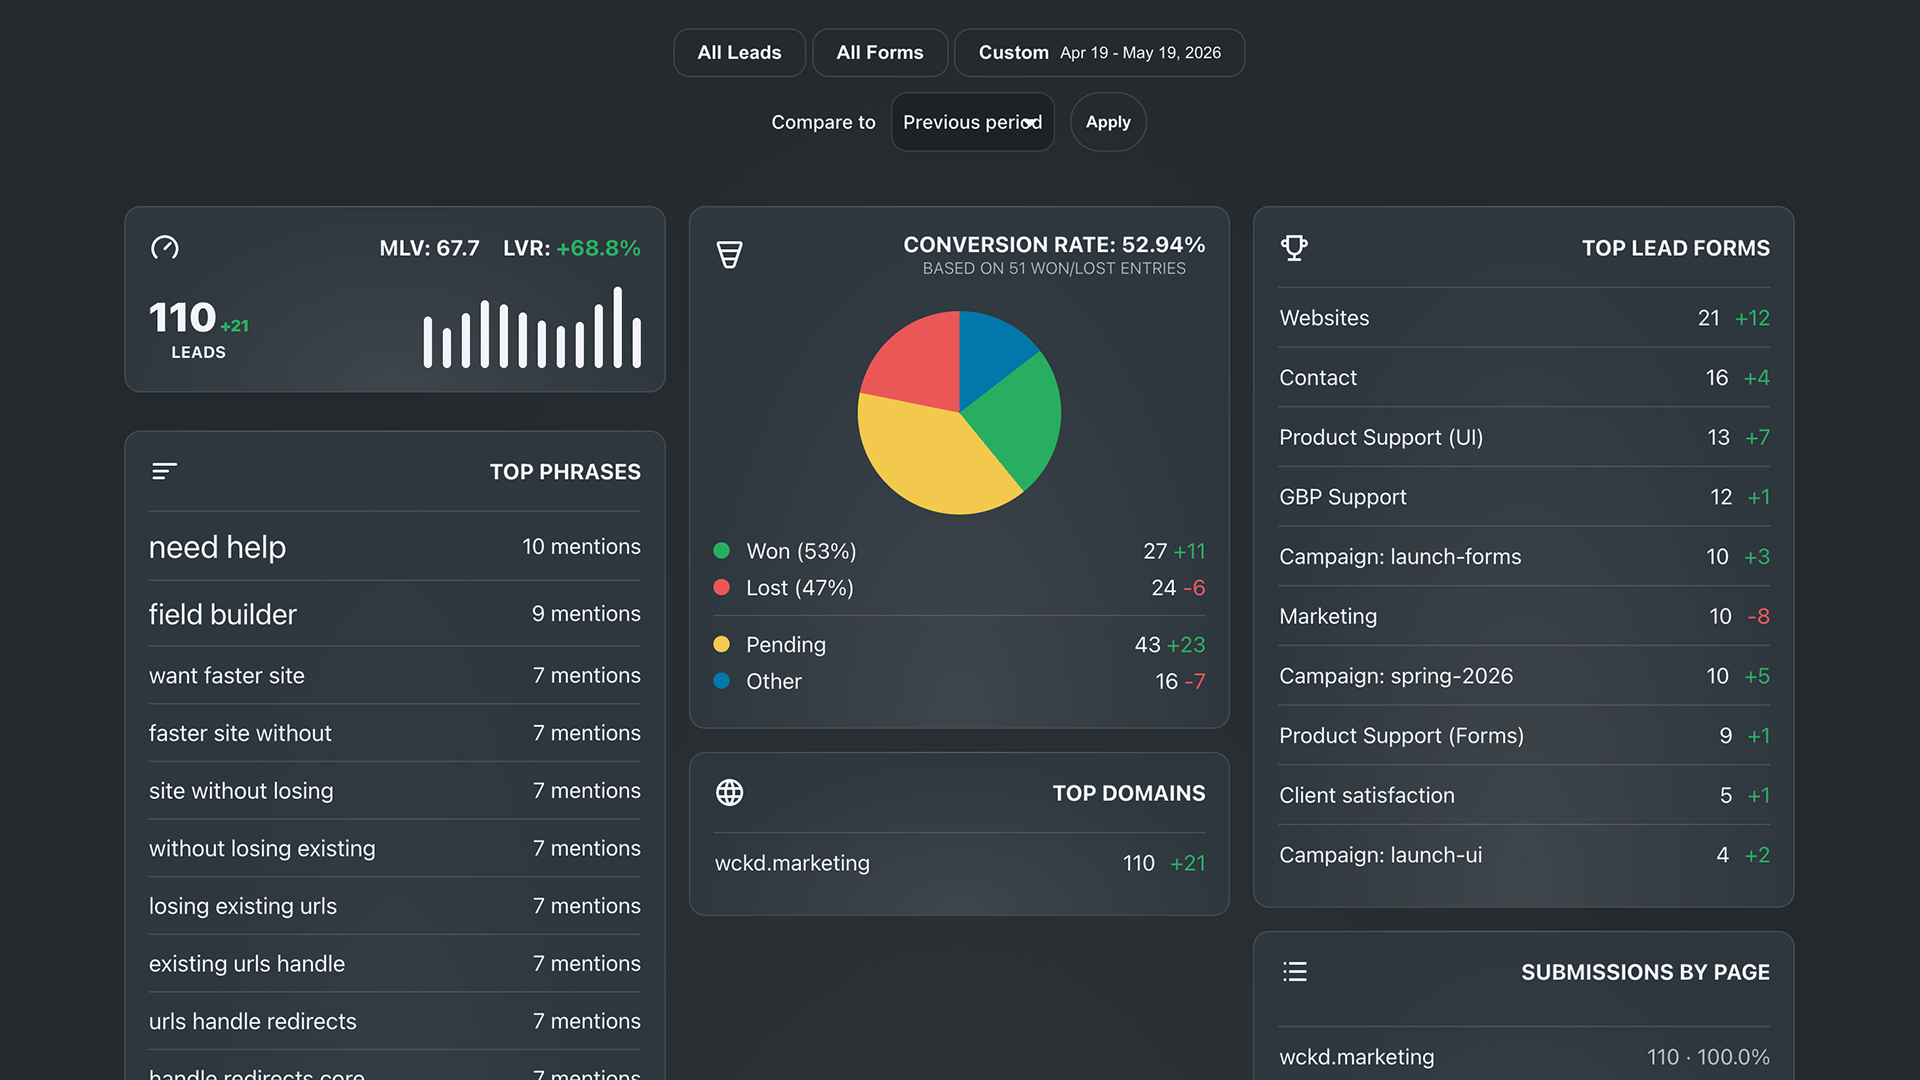Screen dimensions: 1920x1080
Task: Select the Campaign: launch-ui row
Action: (x=1524, y=855)
